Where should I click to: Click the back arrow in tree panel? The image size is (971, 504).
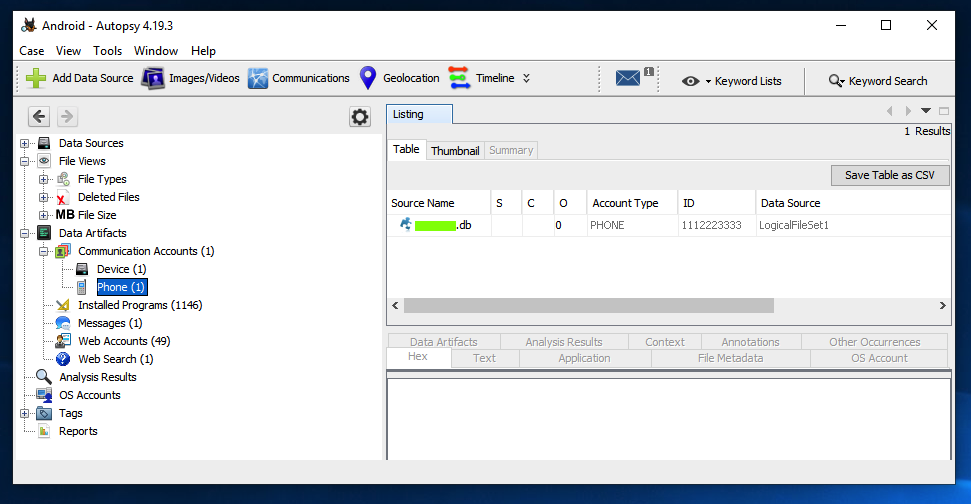pos(39,116)
